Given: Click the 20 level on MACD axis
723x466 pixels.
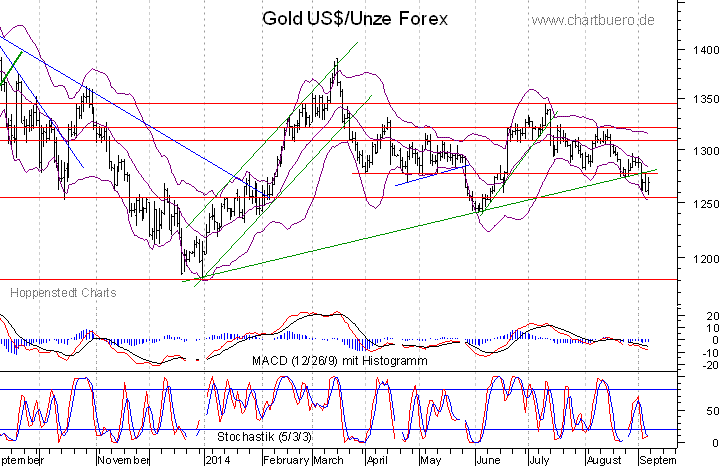Looking at the screenshot, I should click(712, 316).
